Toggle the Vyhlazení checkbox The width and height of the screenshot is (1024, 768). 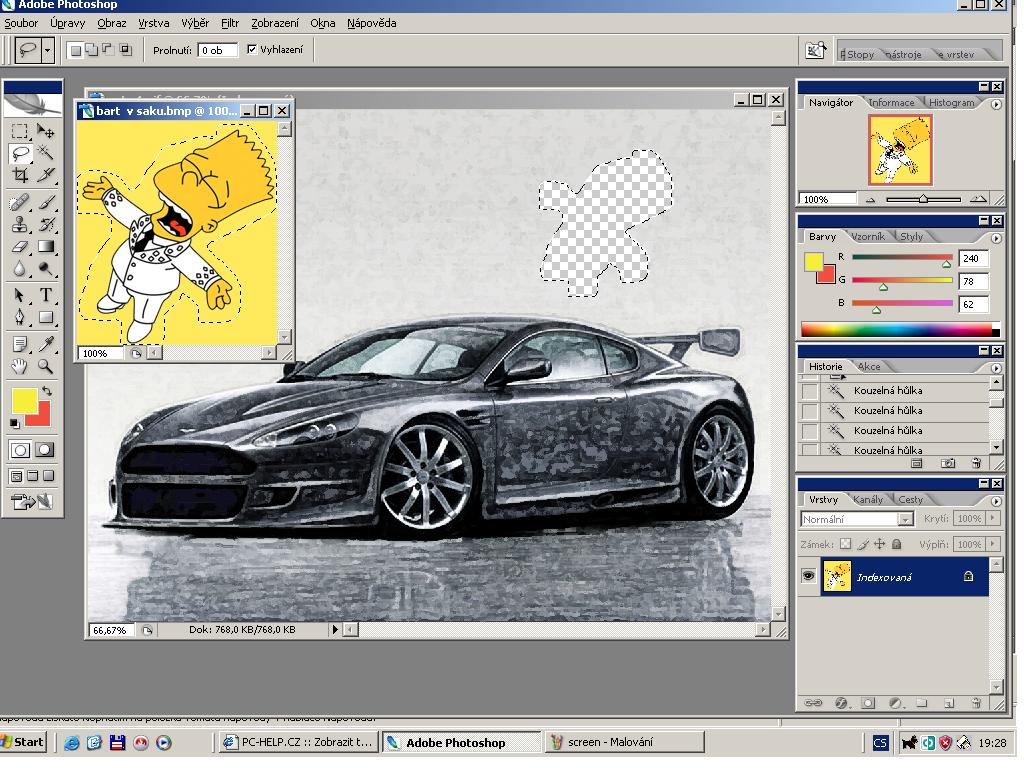tap(252, 49)
